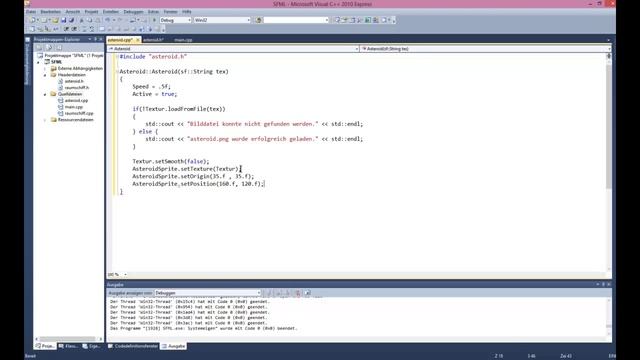
Task: Open the Datei menu
Action: point(31,12)
